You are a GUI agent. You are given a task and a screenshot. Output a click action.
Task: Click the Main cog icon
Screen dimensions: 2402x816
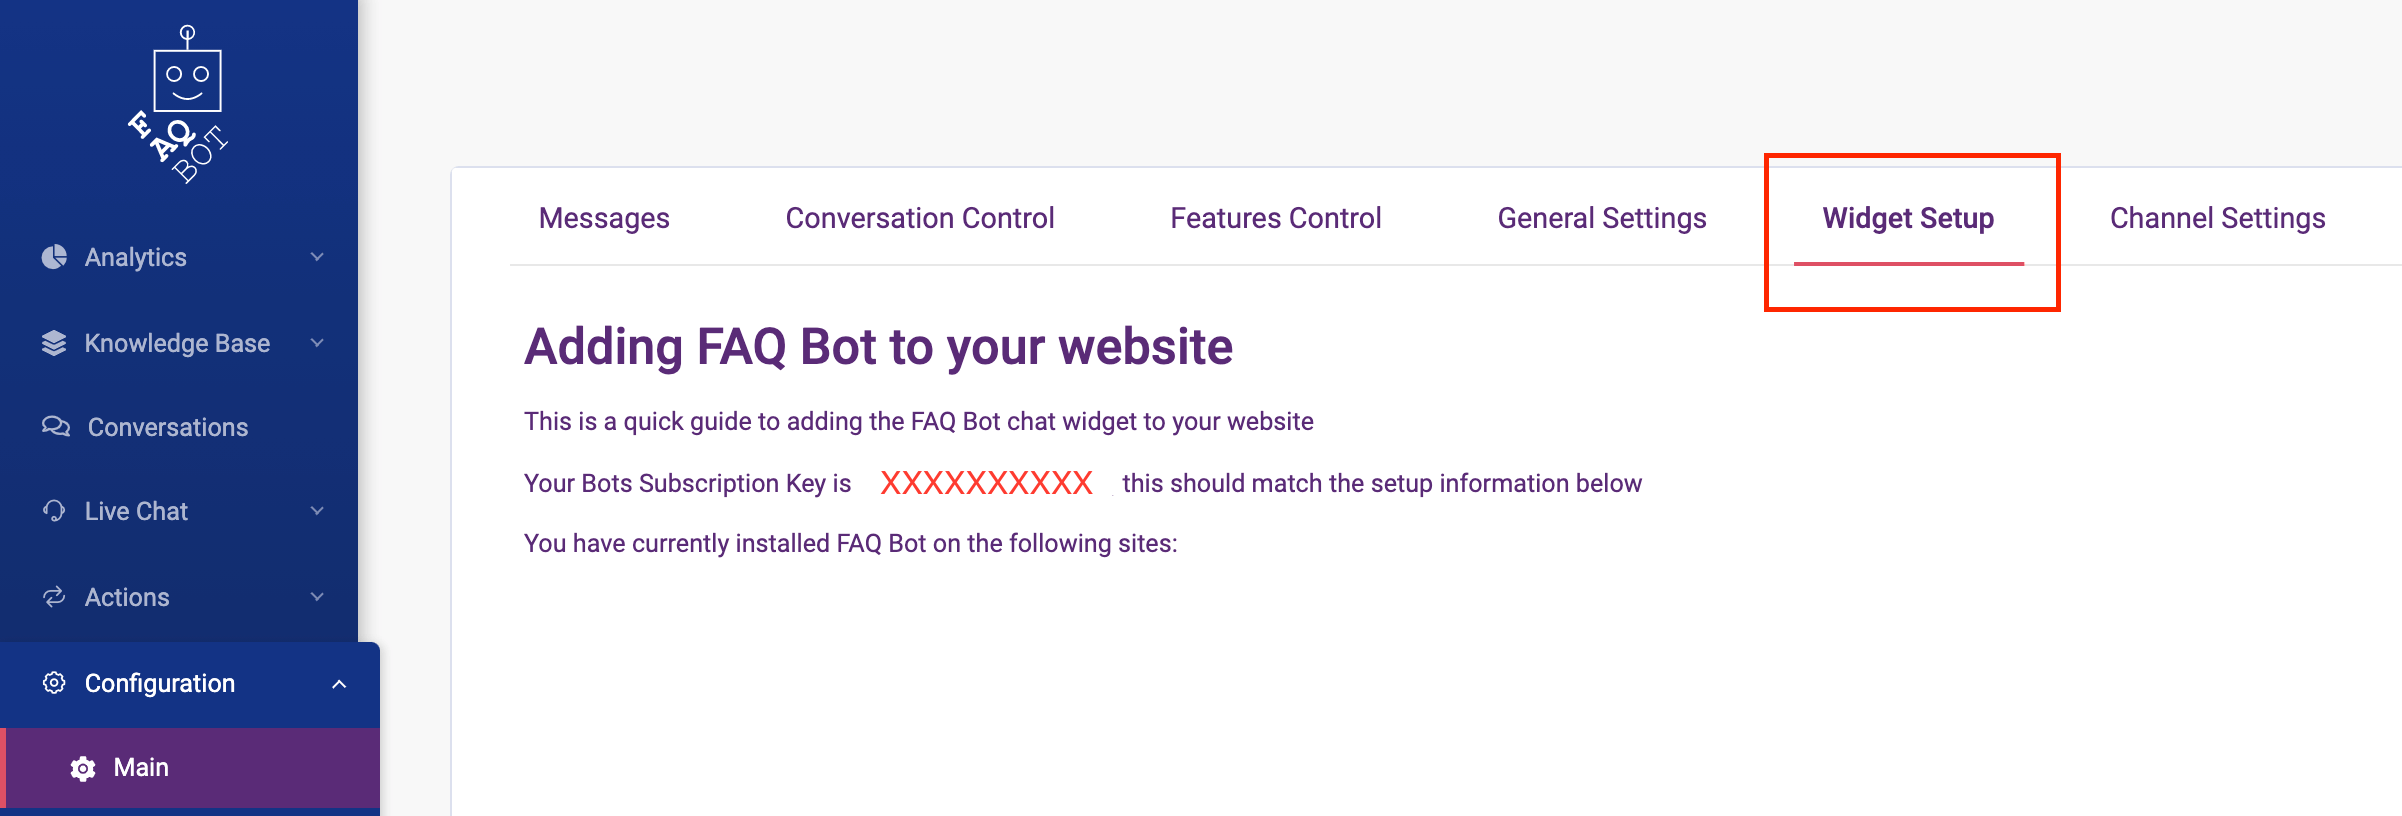83,768
